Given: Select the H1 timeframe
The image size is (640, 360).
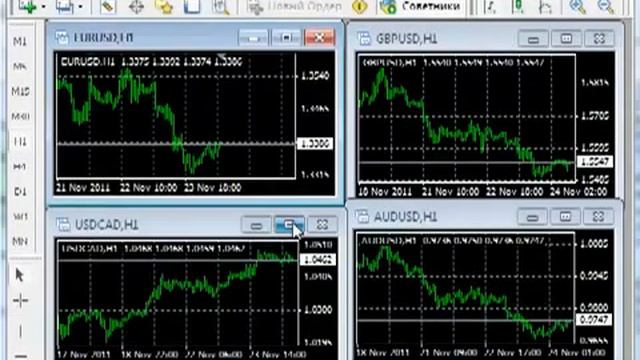Looking at the screenshot, I should click(20, 141).
